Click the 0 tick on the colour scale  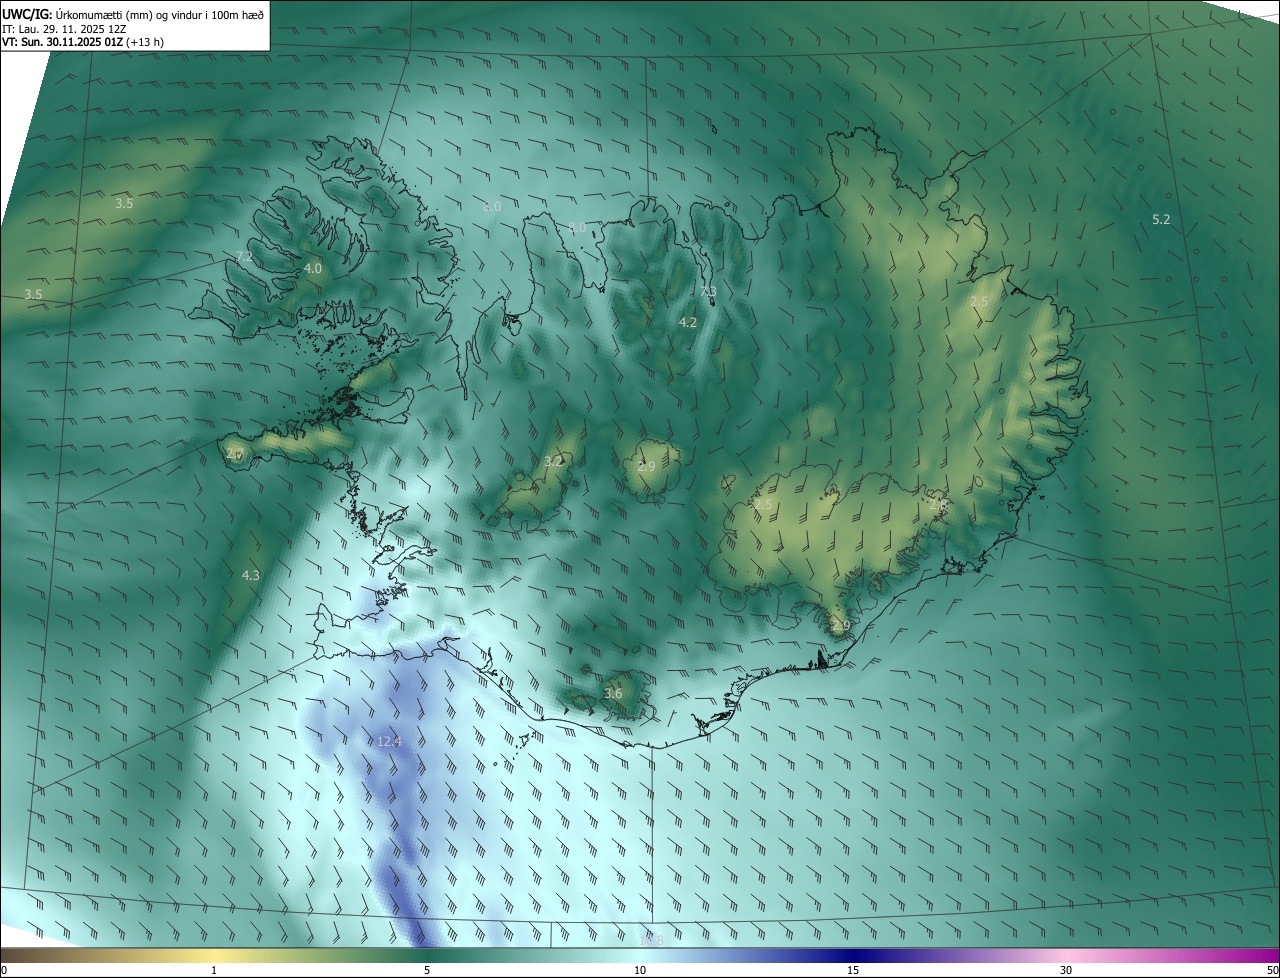coord(3,970)
